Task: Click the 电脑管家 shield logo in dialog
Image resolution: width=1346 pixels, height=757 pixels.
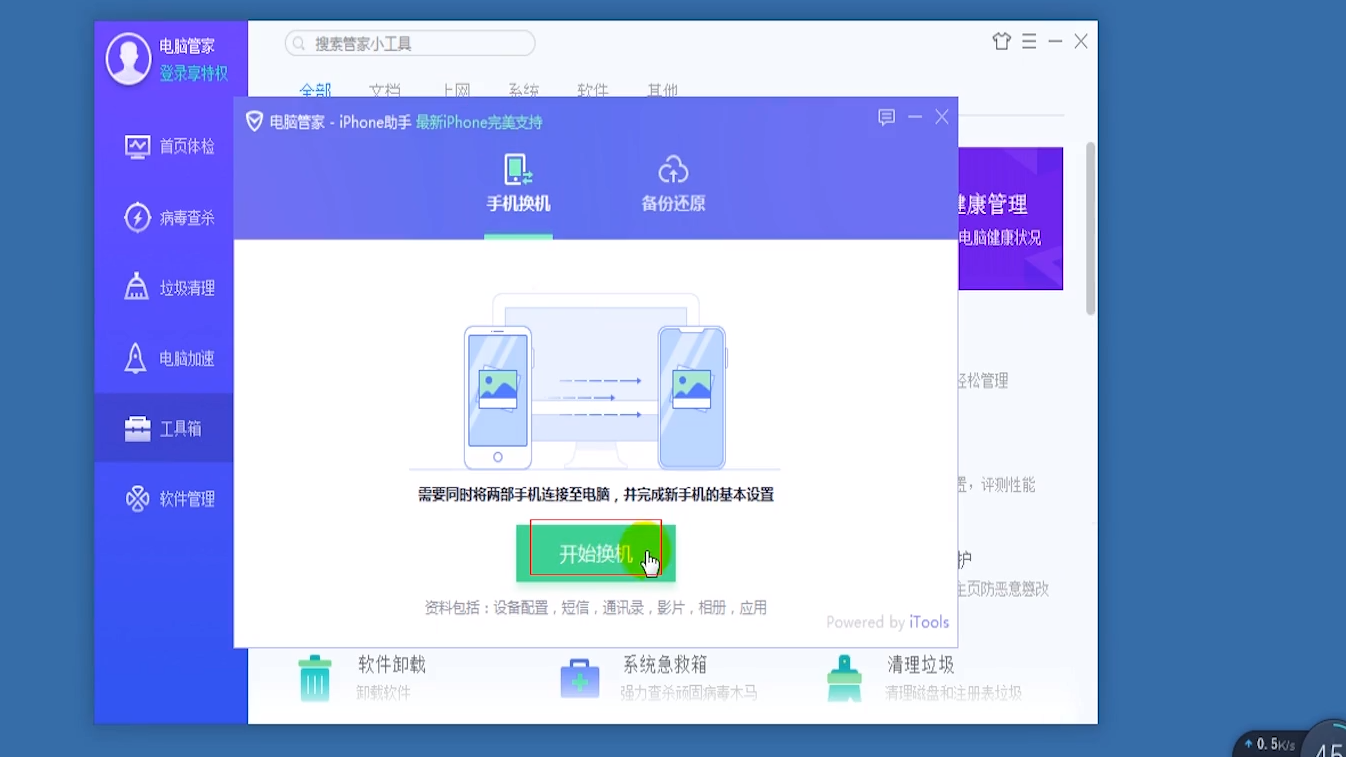Action: [254, 121]
